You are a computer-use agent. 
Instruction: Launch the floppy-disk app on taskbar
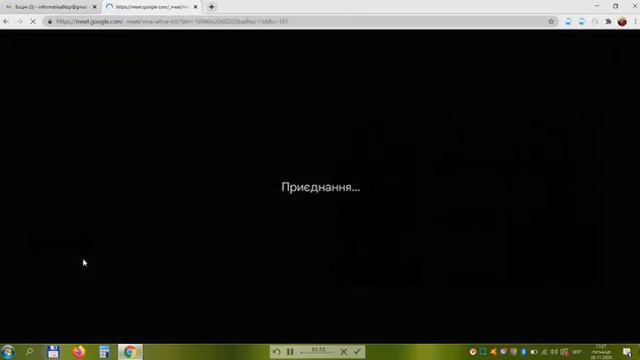coord(53,352)
